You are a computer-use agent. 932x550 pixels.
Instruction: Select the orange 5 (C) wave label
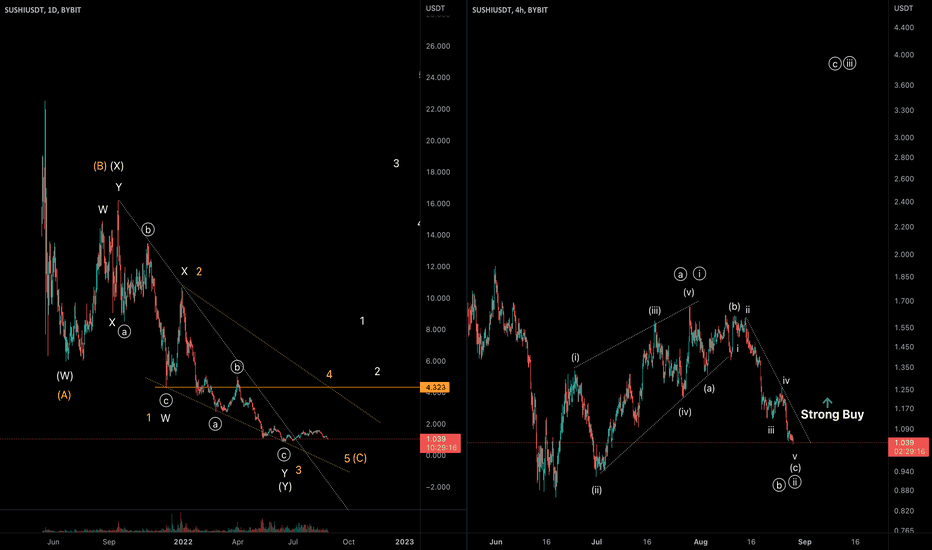pyautogui.click(x=355, y=458)
